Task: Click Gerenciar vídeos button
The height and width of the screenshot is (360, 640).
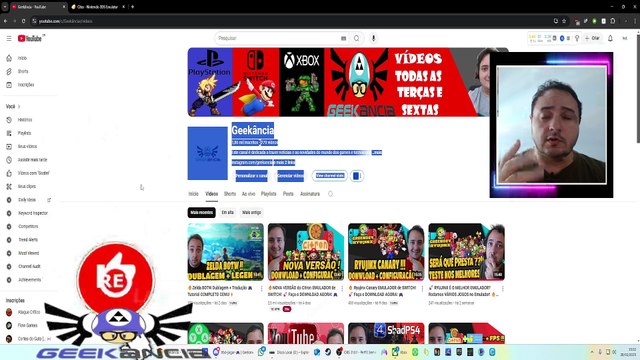Action: pos(290,176)
